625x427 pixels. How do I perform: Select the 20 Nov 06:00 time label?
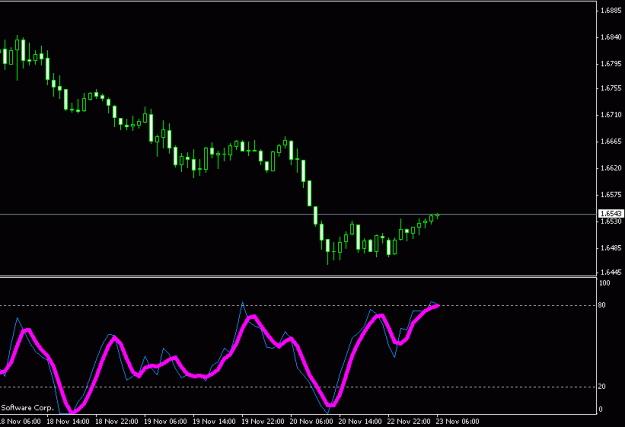(x=311, y=421)
